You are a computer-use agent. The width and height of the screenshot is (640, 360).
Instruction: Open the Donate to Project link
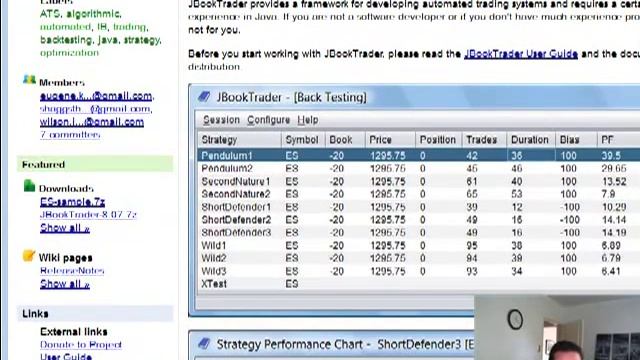pos(81,344)
